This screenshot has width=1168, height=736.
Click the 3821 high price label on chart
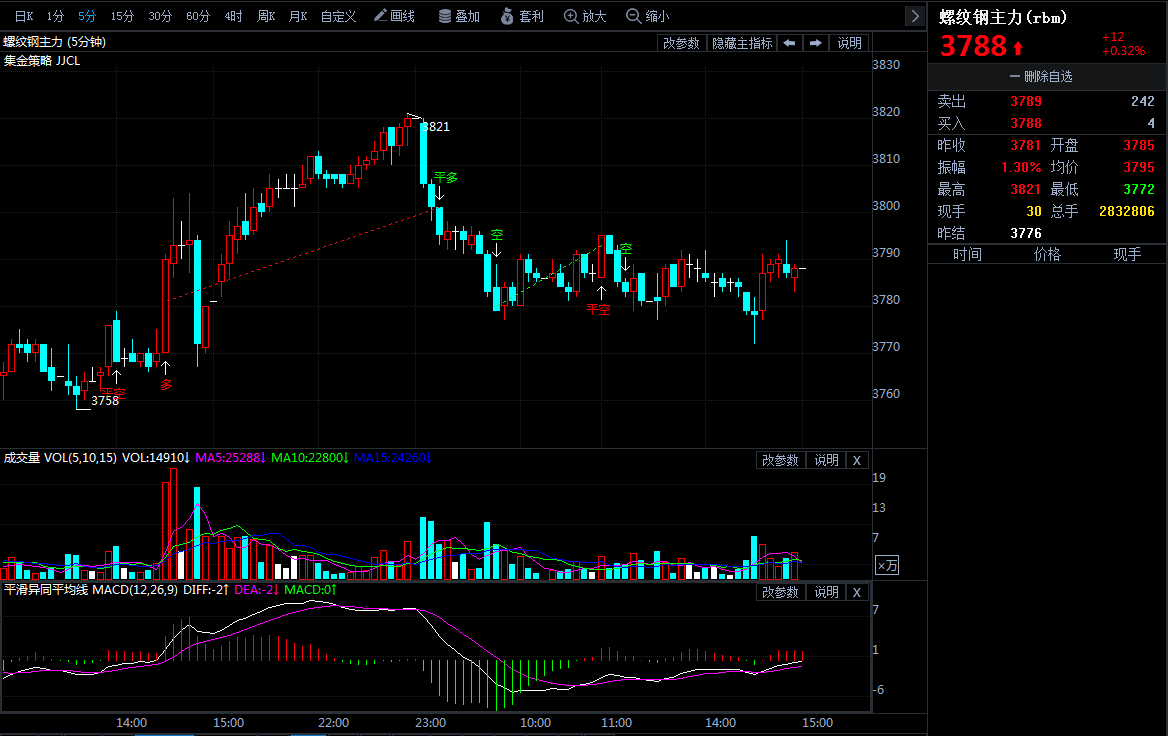(x=436, y=127)
